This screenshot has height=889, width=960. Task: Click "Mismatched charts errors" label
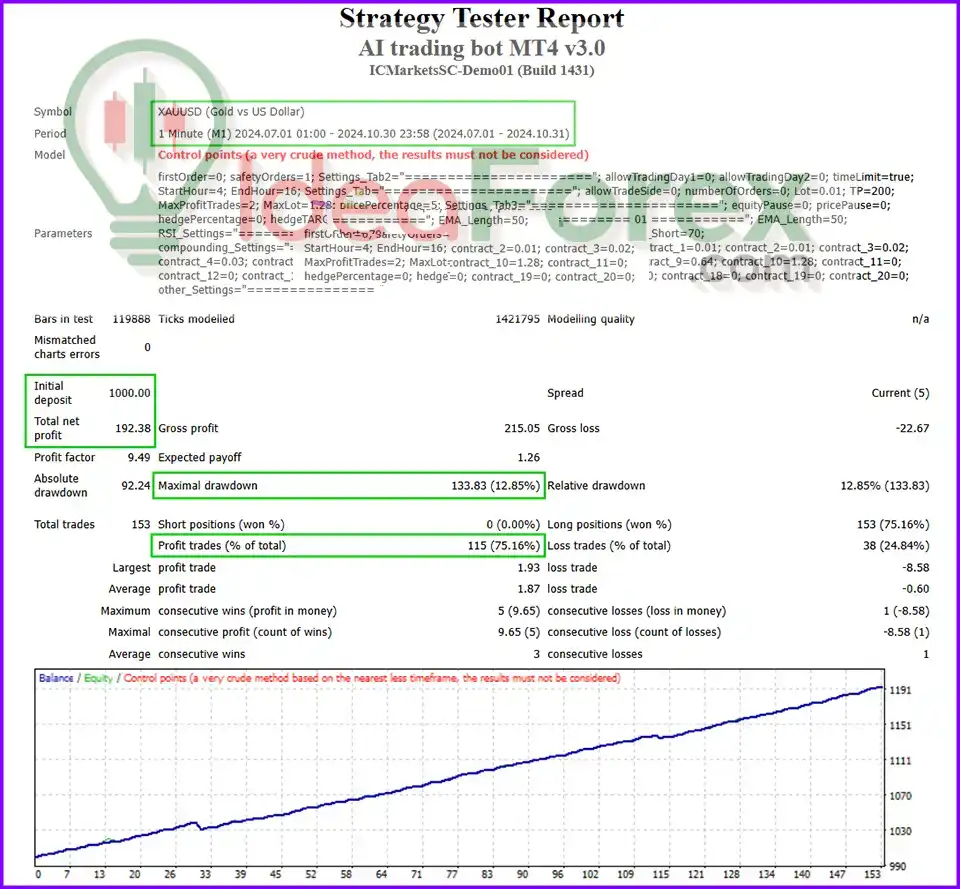pos(67,347)
